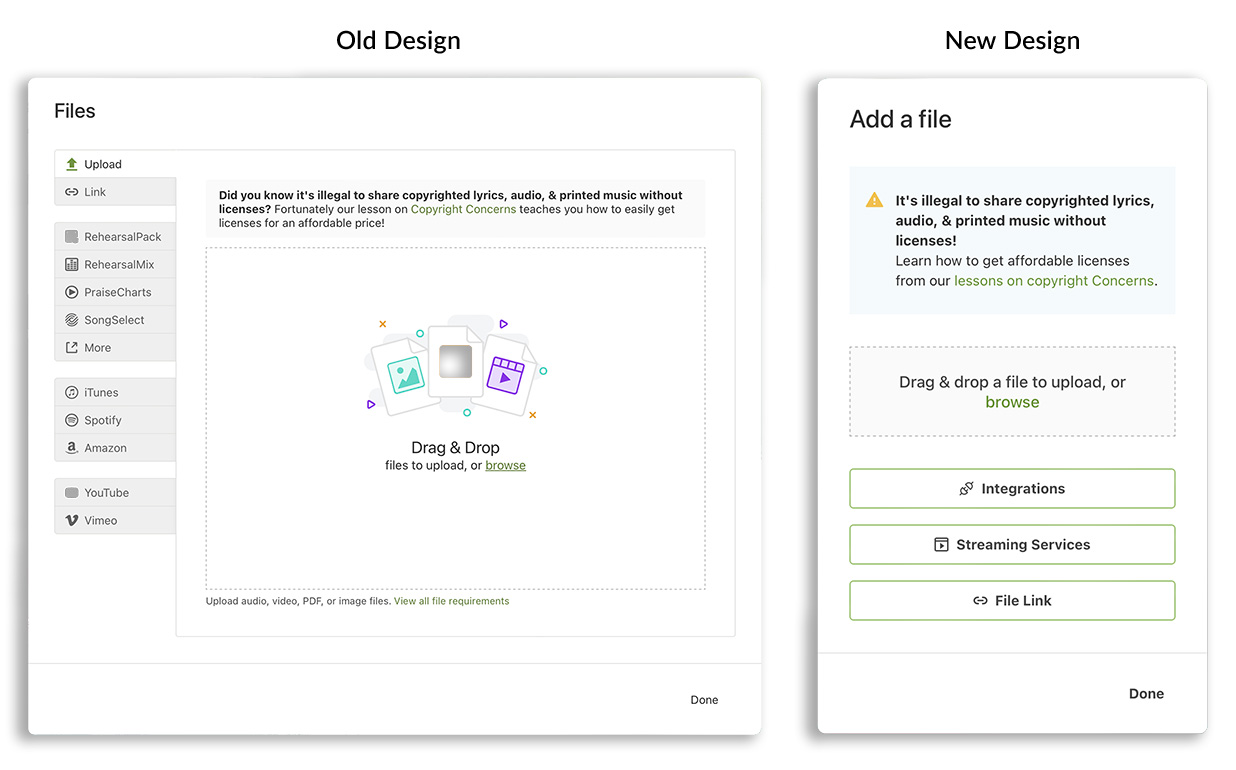Click Done in the old Files dialog

point(704,700)
